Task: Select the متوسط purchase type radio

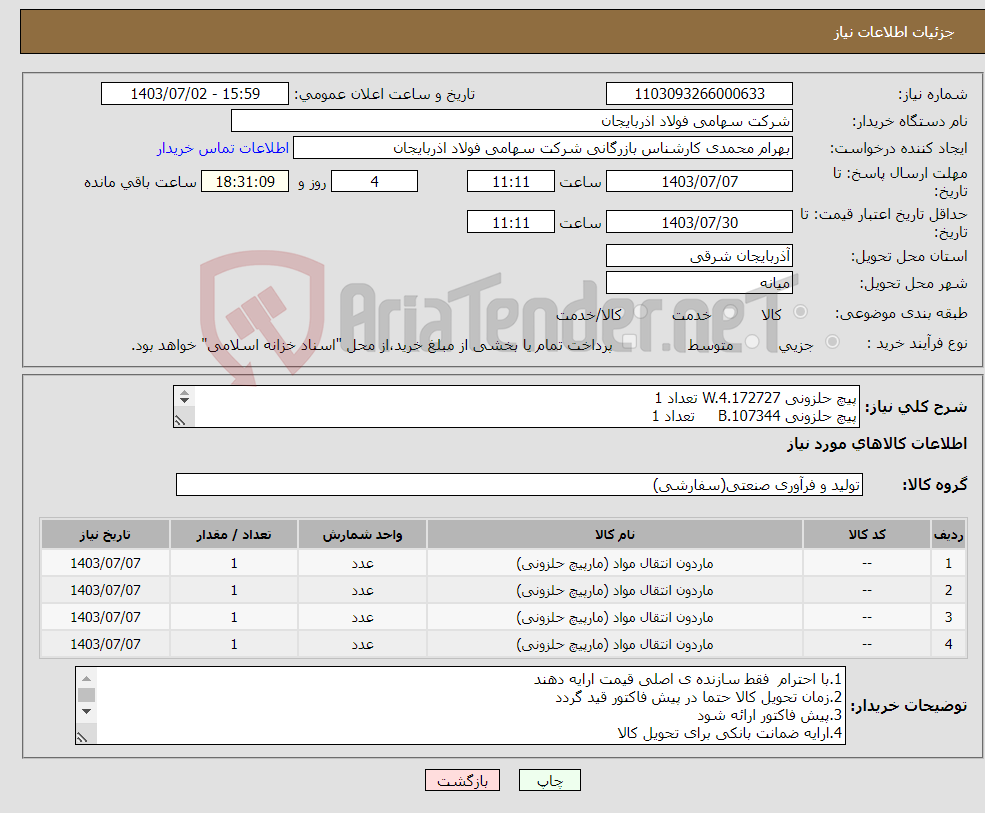Action: (752, 342)
